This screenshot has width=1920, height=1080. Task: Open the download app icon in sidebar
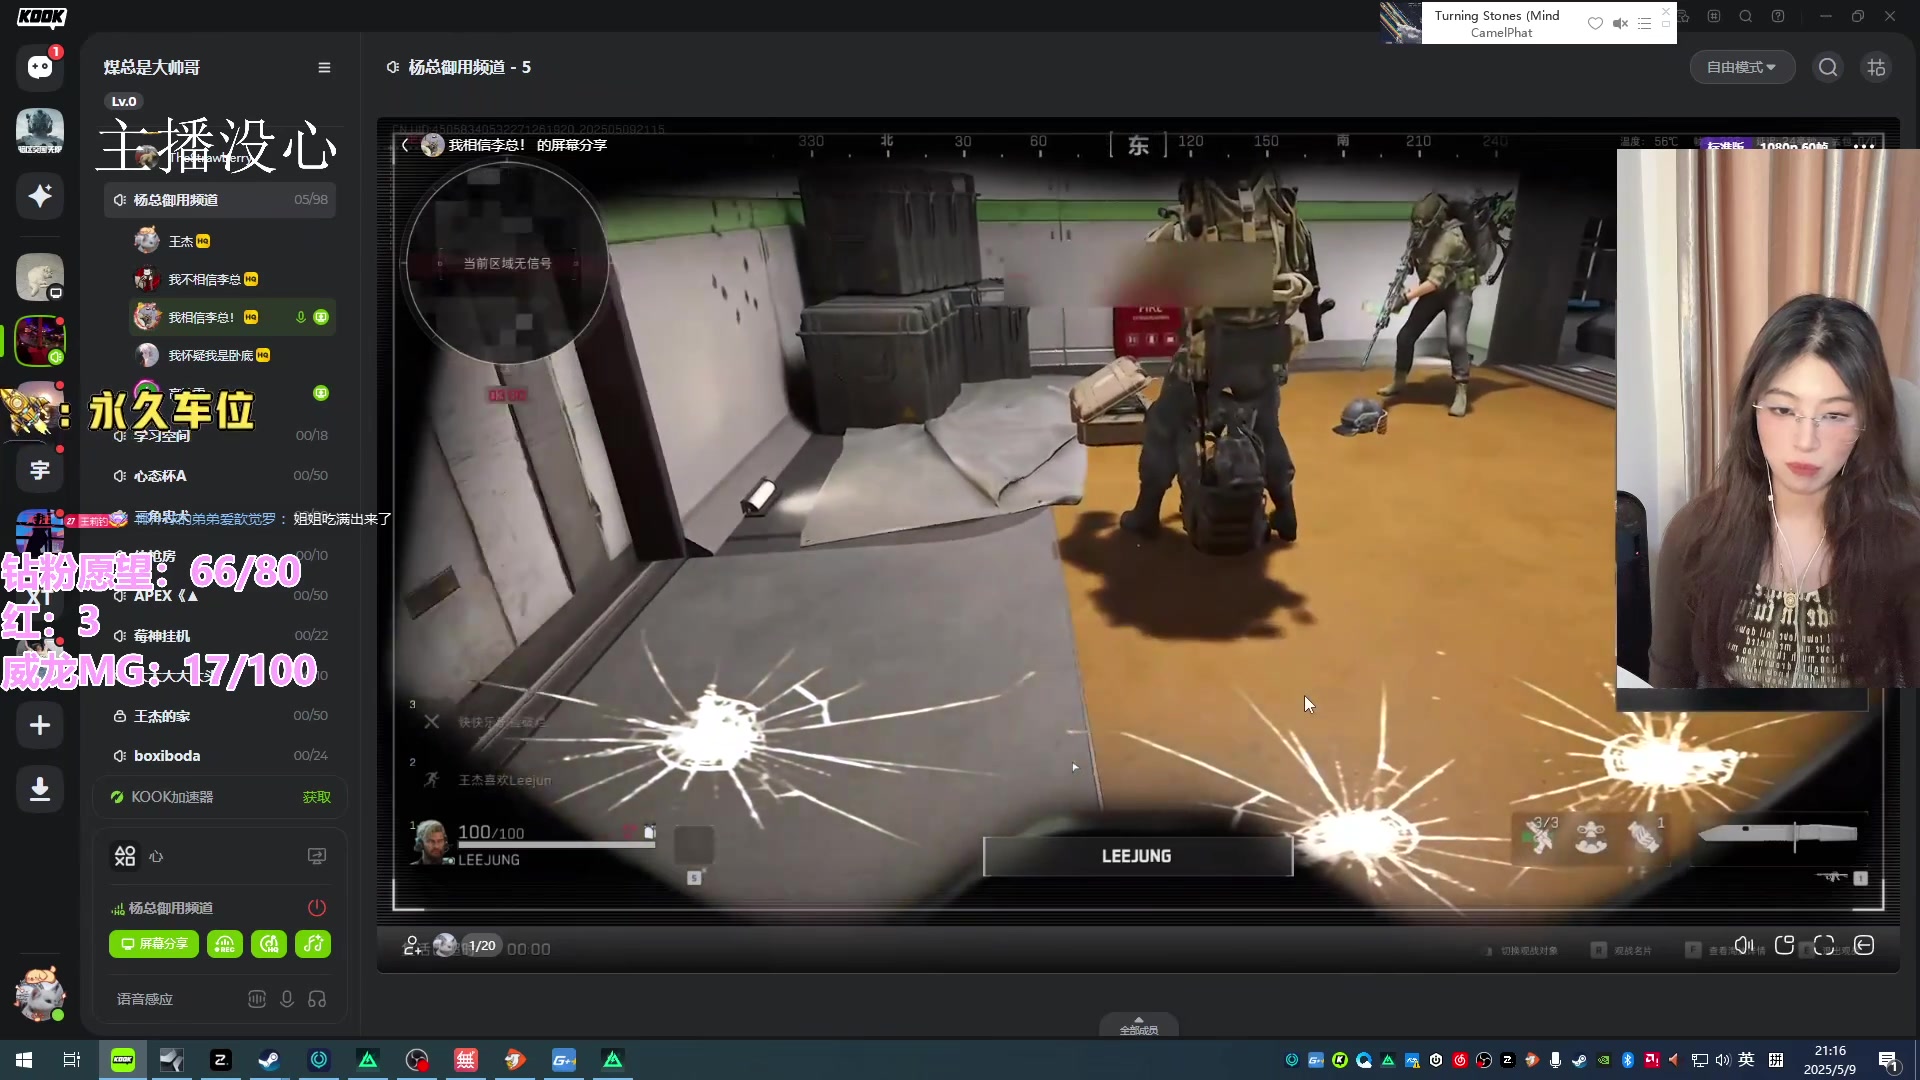tap(40, 789)
